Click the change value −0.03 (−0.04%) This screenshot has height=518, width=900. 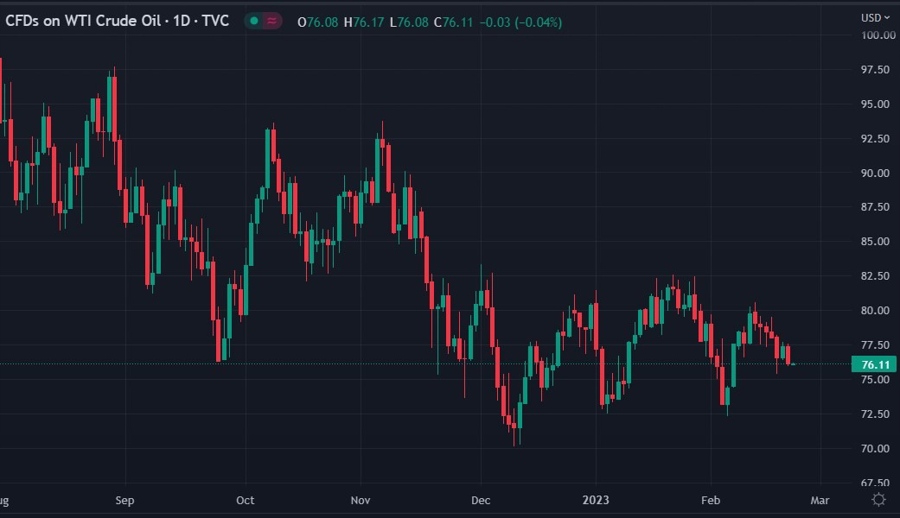[521, 22]
